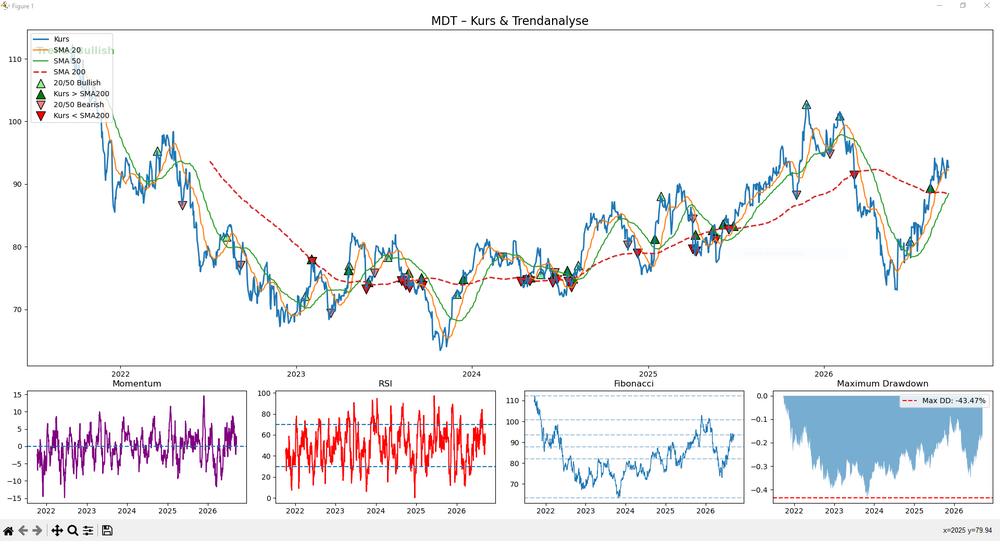
Task: Activate the Pan tool
Action: pos(57,531)
